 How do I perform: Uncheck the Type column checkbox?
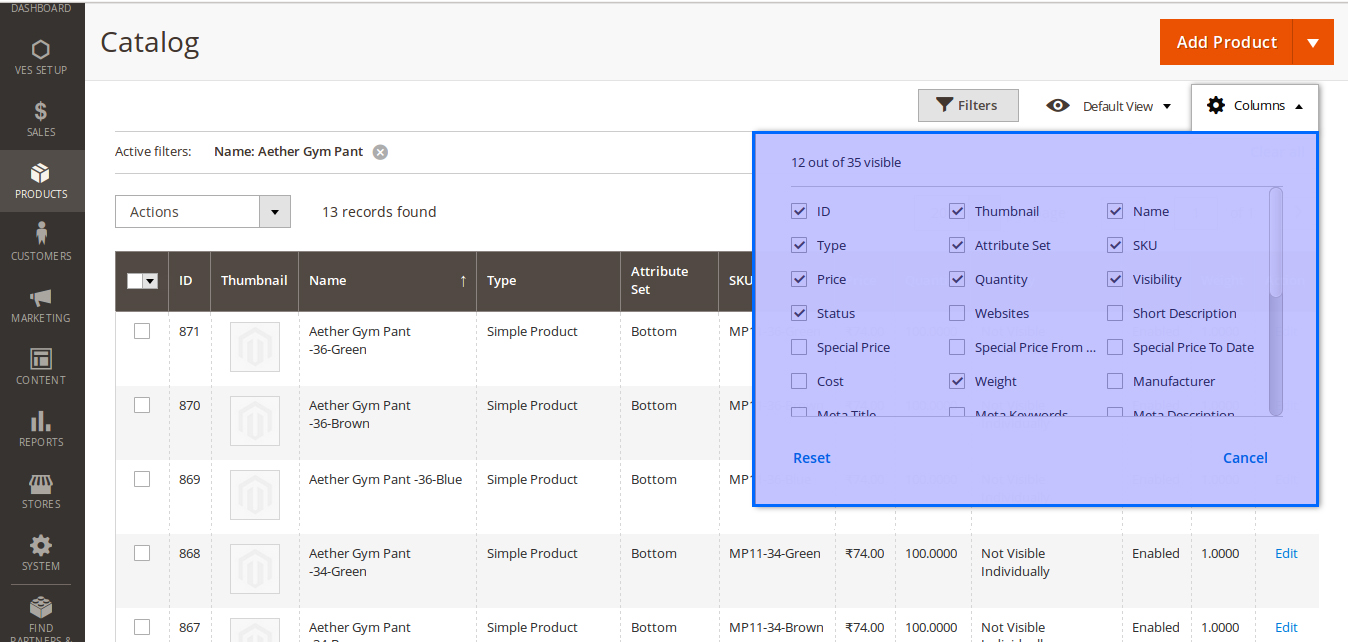(799, 245)
